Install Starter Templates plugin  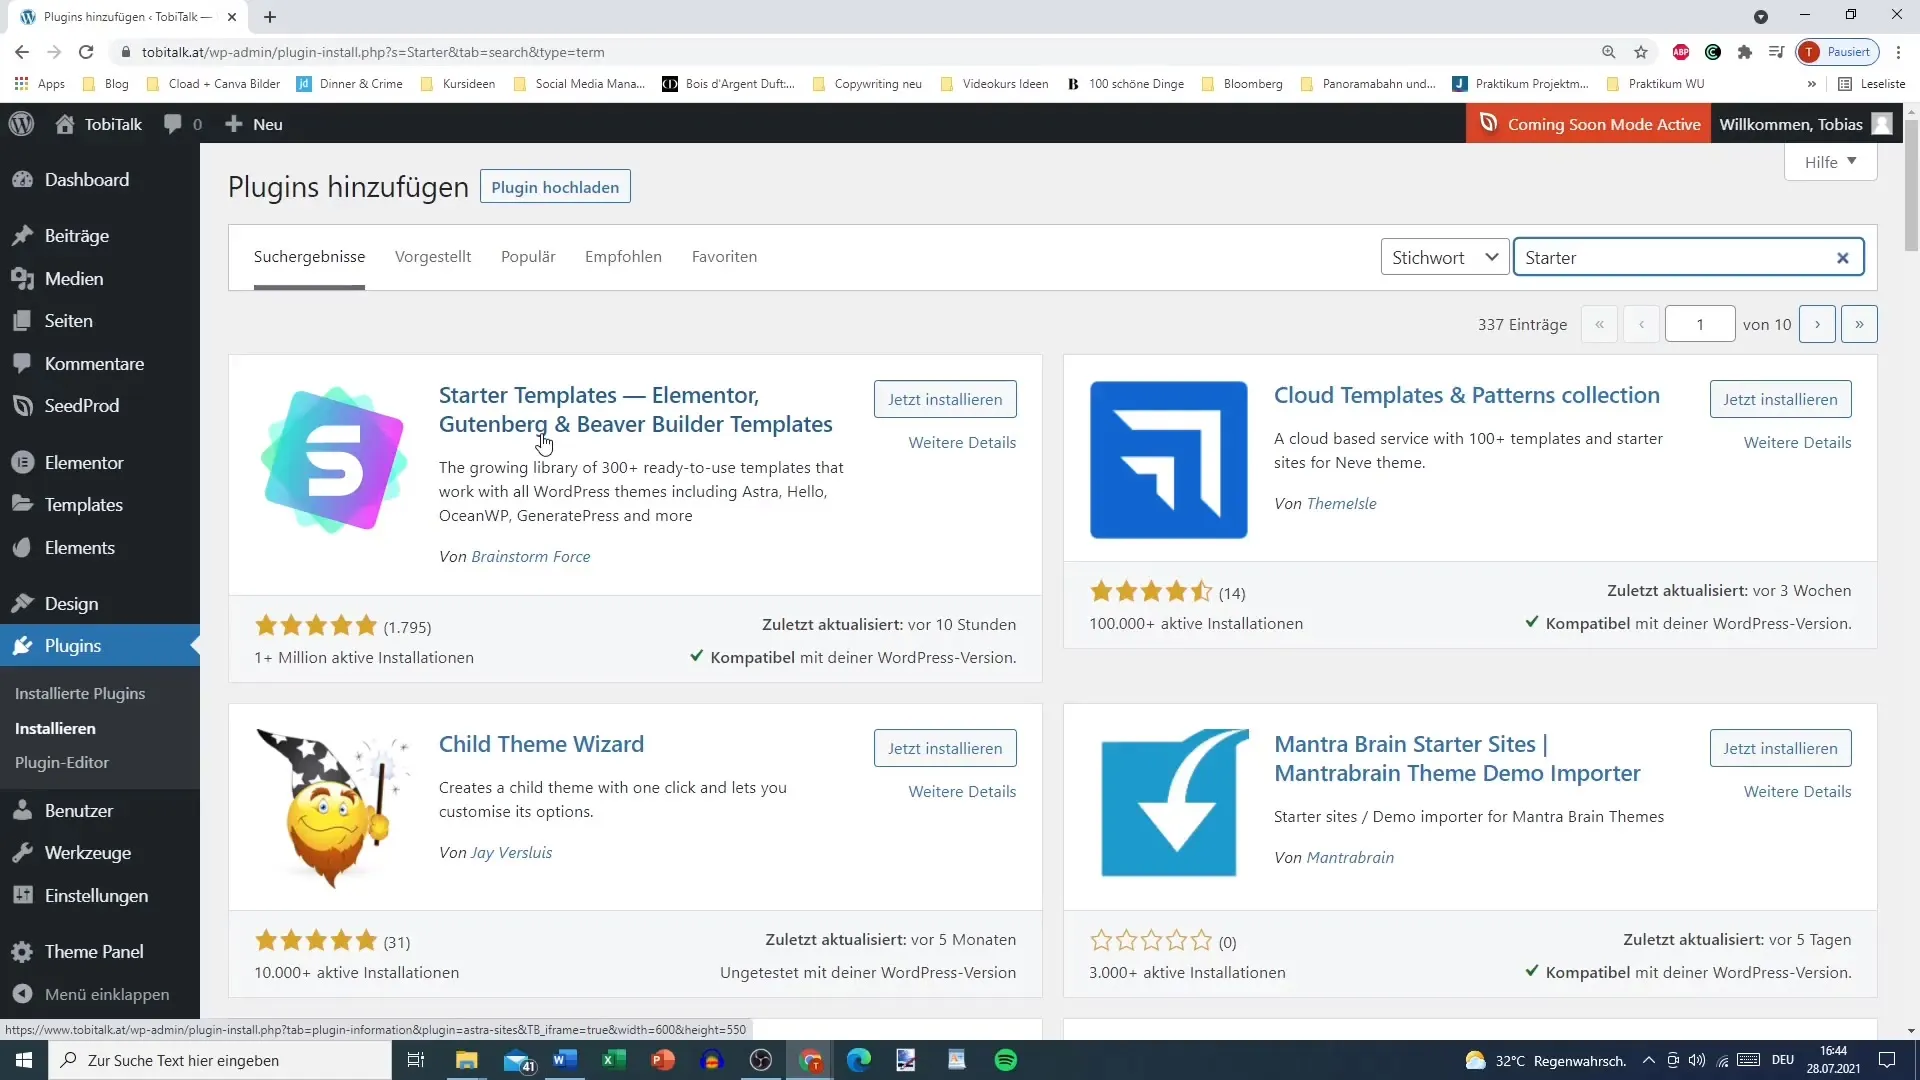(x=945, y=399)
